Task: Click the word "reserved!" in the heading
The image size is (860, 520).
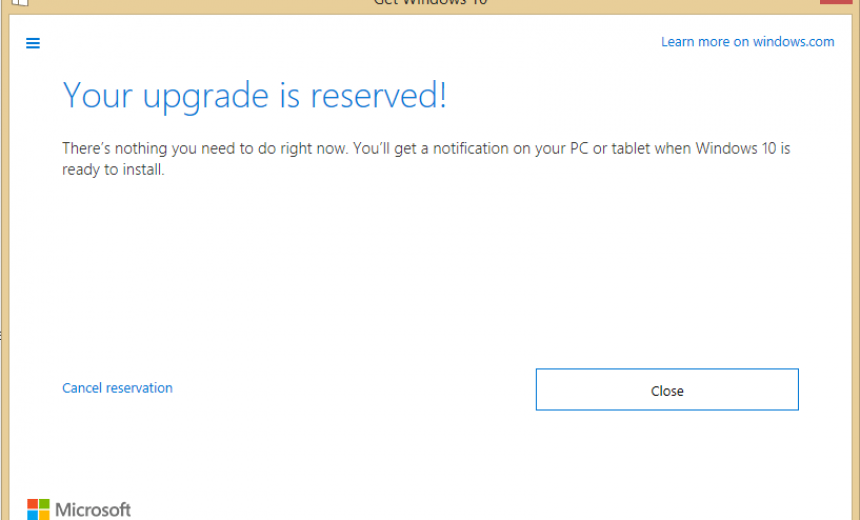Action: [378, 95]
